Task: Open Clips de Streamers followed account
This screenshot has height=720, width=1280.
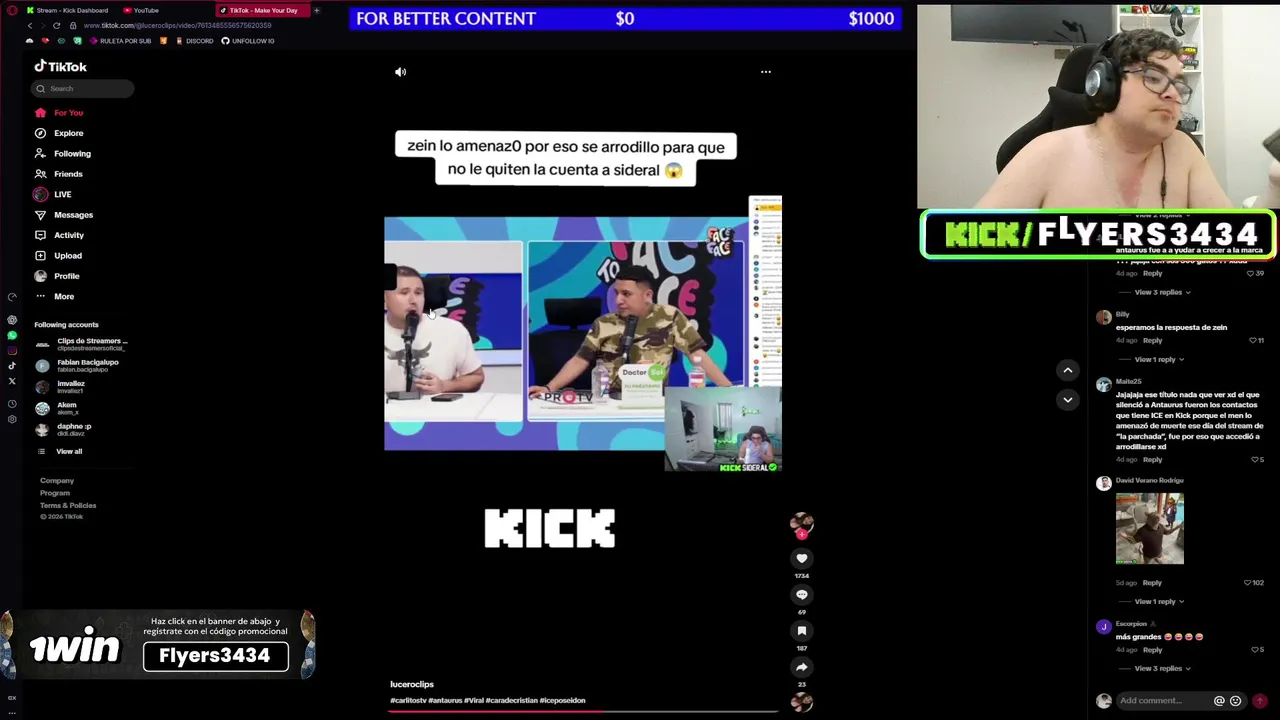Action: point(82,344)
